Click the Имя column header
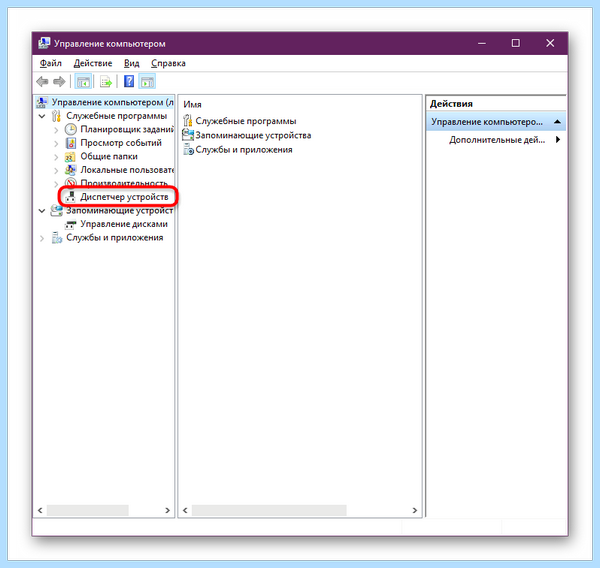This screenshot has height=568, width=600. point(192,104)
